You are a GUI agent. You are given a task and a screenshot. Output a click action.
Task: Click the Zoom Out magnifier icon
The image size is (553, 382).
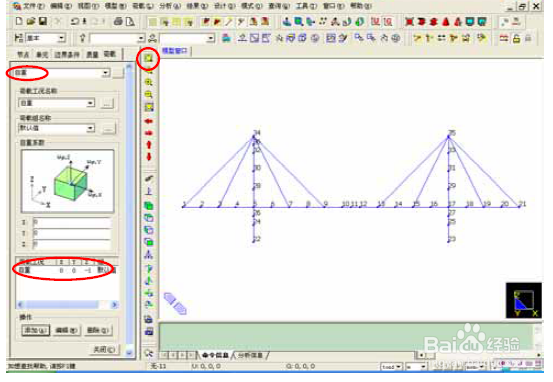click(x=149, y=95)
